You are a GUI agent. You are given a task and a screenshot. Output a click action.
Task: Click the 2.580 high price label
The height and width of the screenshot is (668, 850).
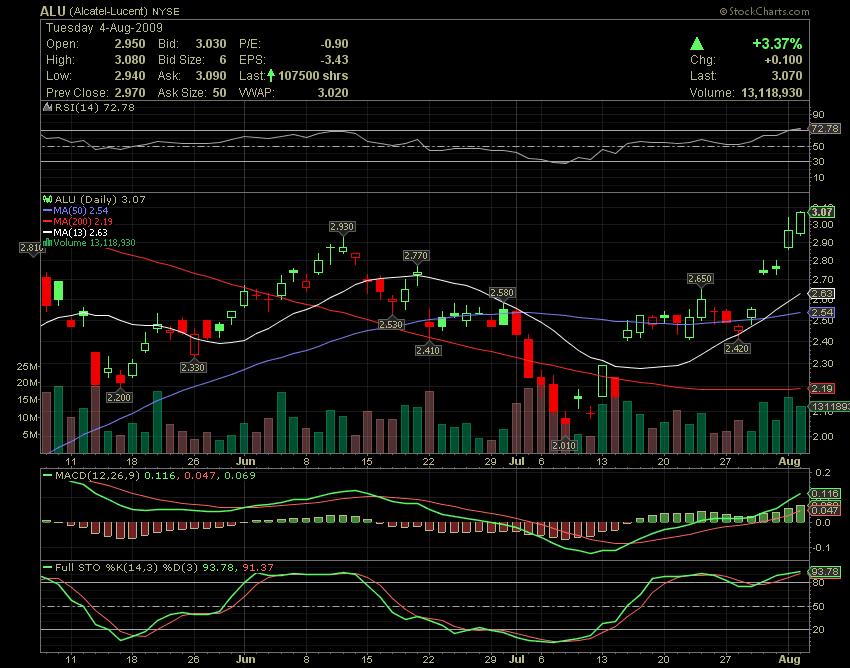click(502, 293)
